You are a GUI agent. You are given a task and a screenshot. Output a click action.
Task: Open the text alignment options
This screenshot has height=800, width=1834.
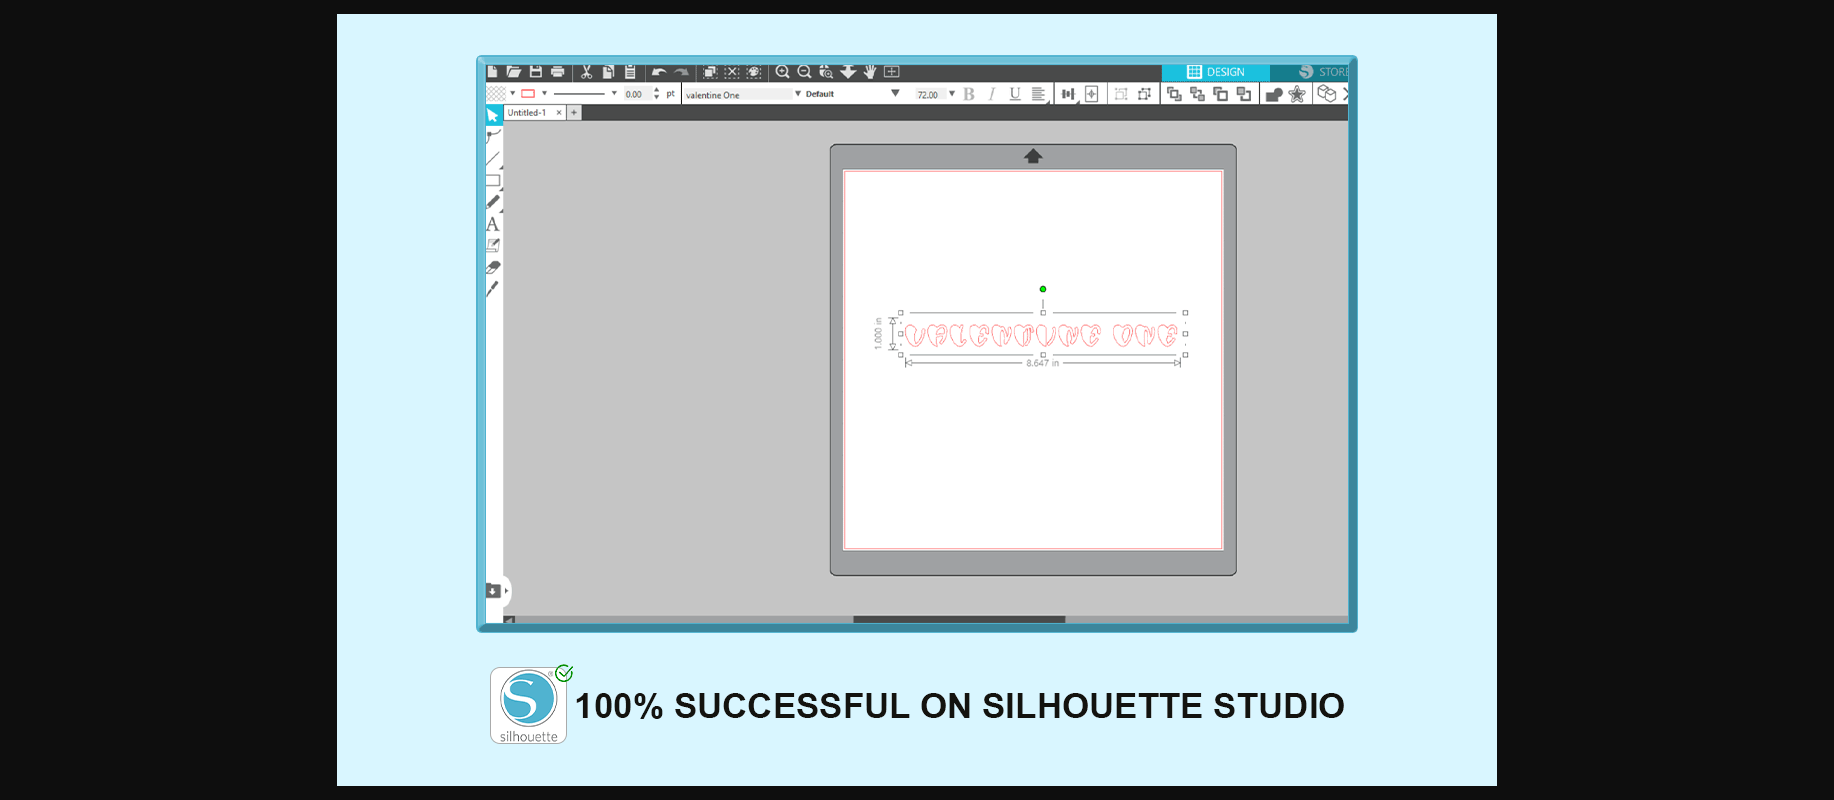tap(1039, 94)
